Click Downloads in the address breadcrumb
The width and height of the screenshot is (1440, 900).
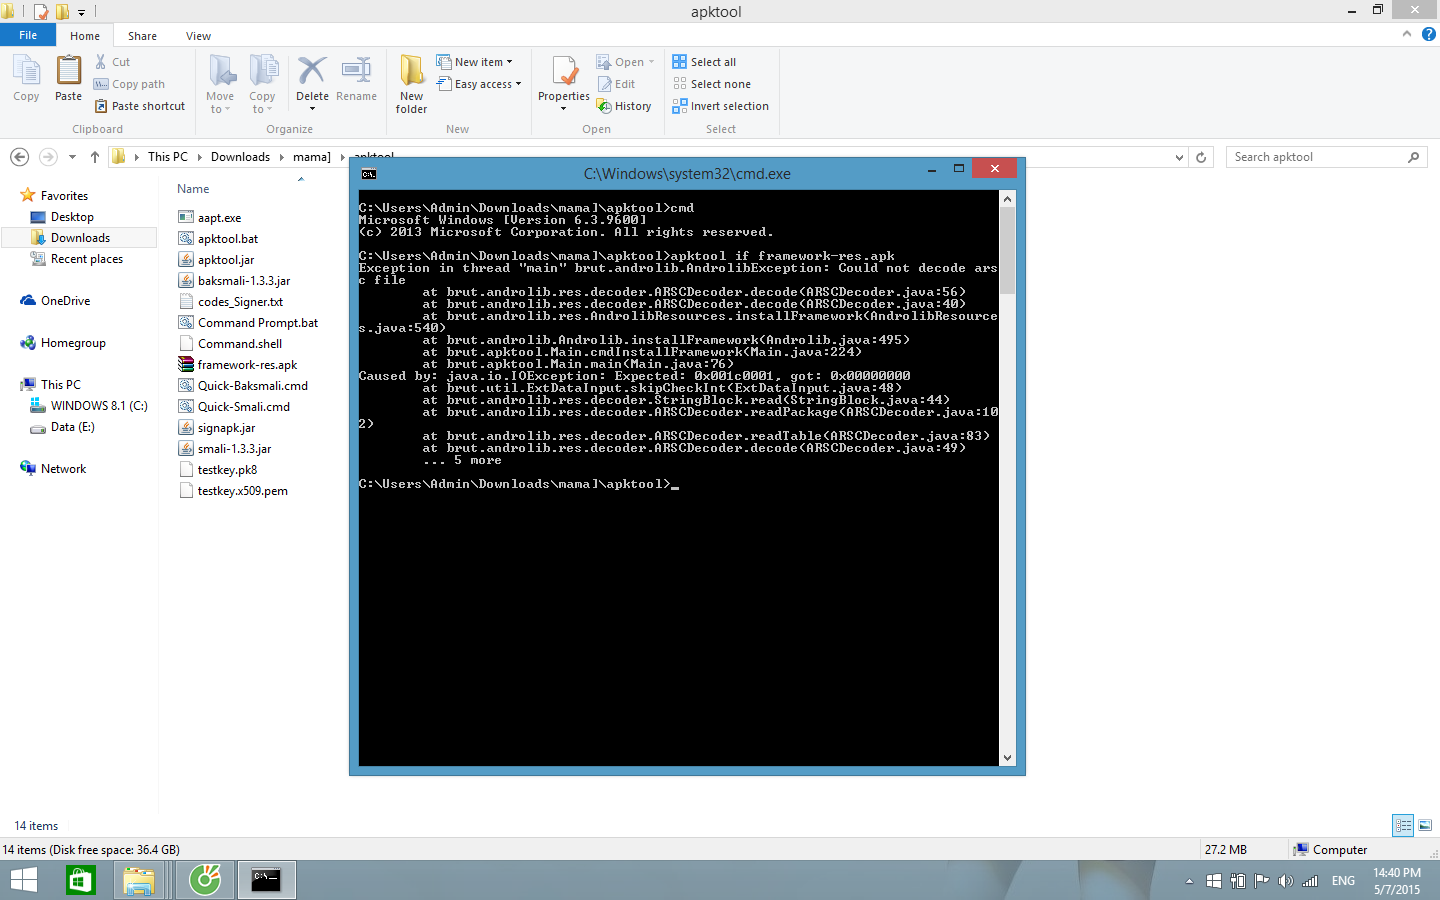pyautogui.click(x=240, y=157)
